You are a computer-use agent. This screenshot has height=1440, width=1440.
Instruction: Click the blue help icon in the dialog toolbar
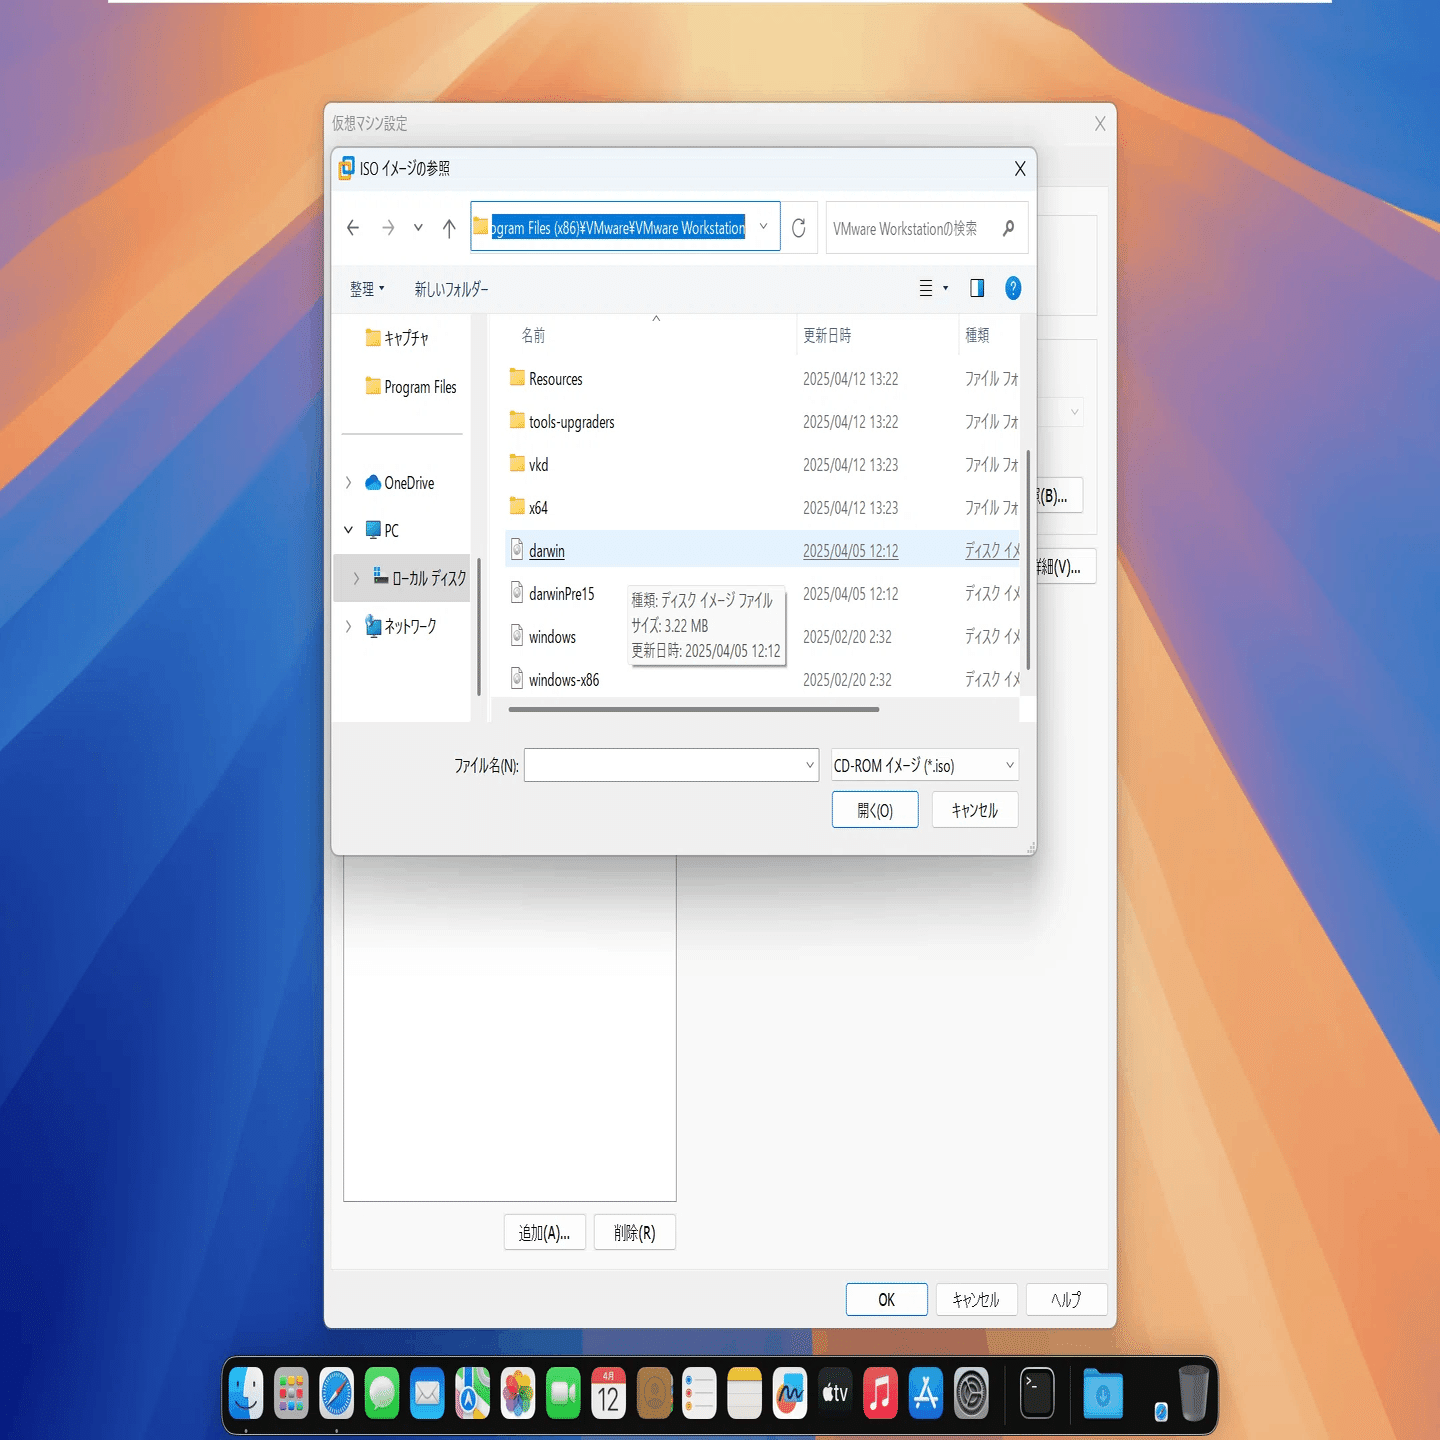(x=1013, y=288)
